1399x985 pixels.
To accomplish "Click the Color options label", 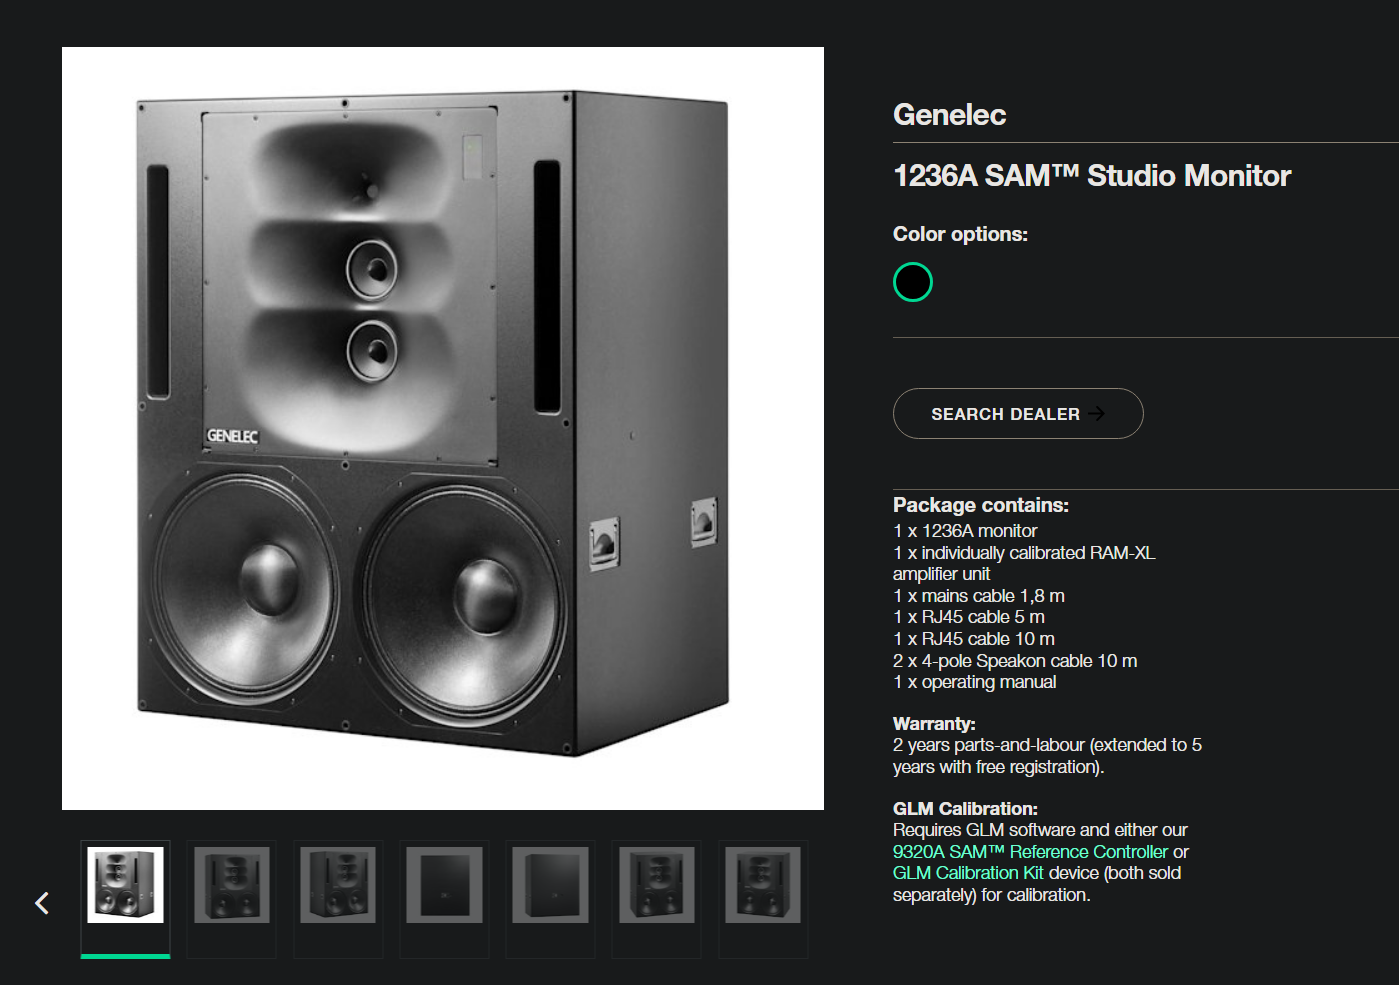I will point(959,233).
